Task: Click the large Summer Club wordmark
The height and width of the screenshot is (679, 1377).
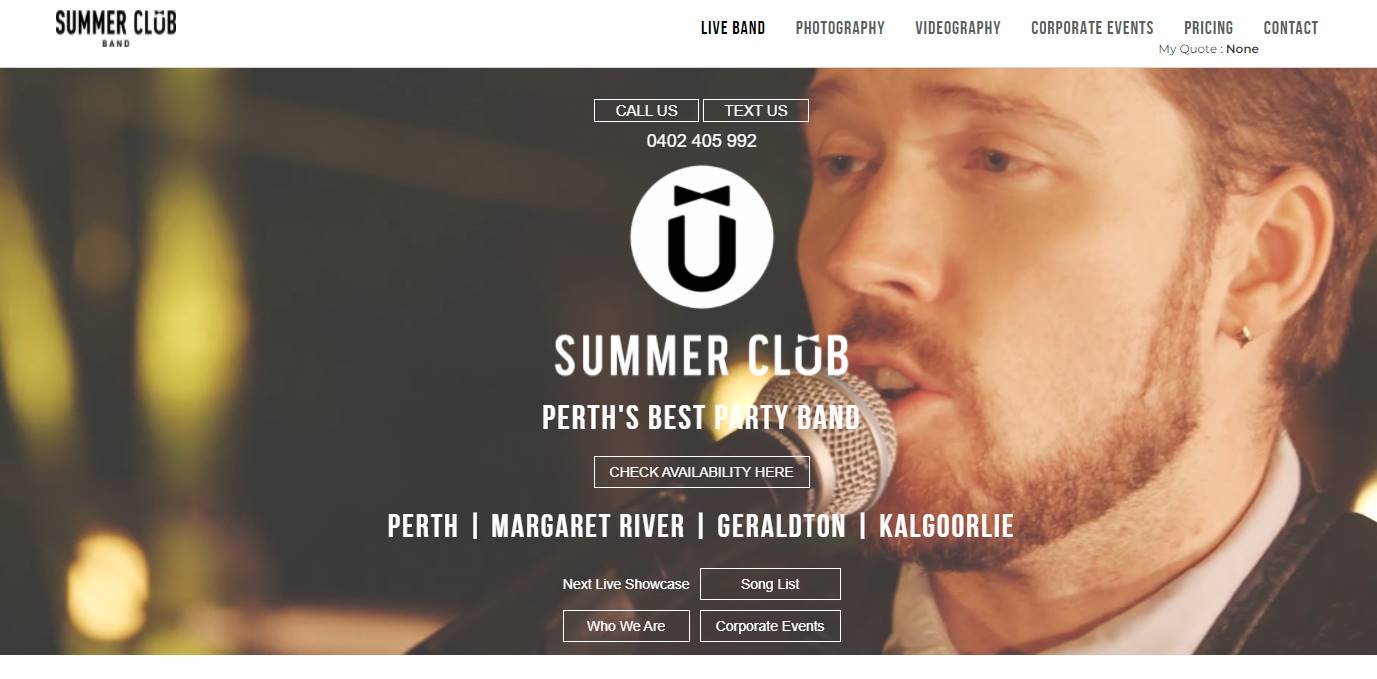Action: (x=702, y=355)
